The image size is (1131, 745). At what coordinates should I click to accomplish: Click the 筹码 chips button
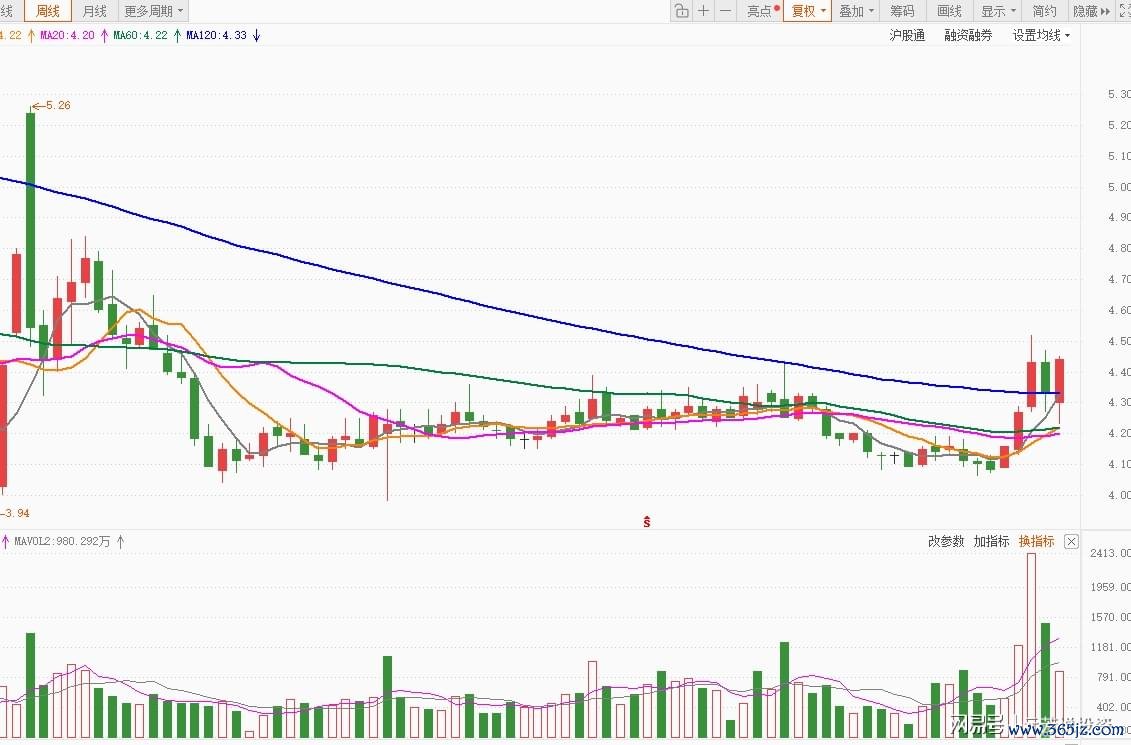point(902,11)
